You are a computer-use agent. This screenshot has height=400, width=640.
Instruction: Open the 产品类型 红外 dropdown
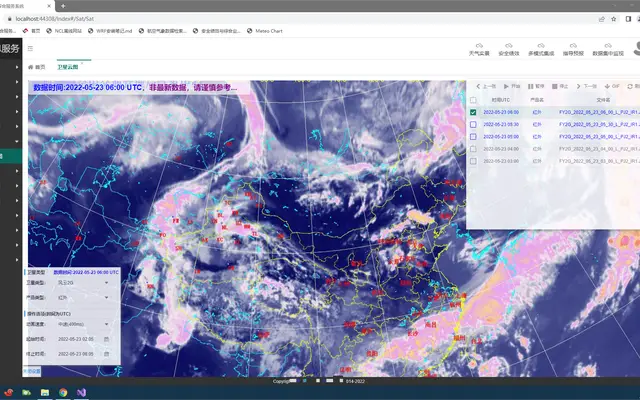(x=83, y=298)
